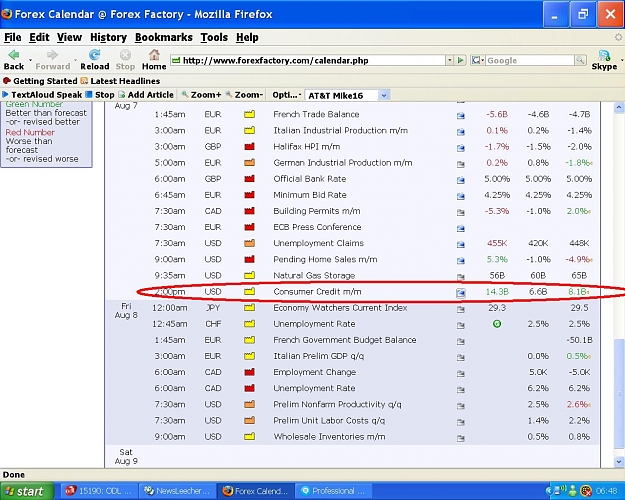
Task: Click orange impact icon for Prelim Unit Labor Costs
Action: 250,420
